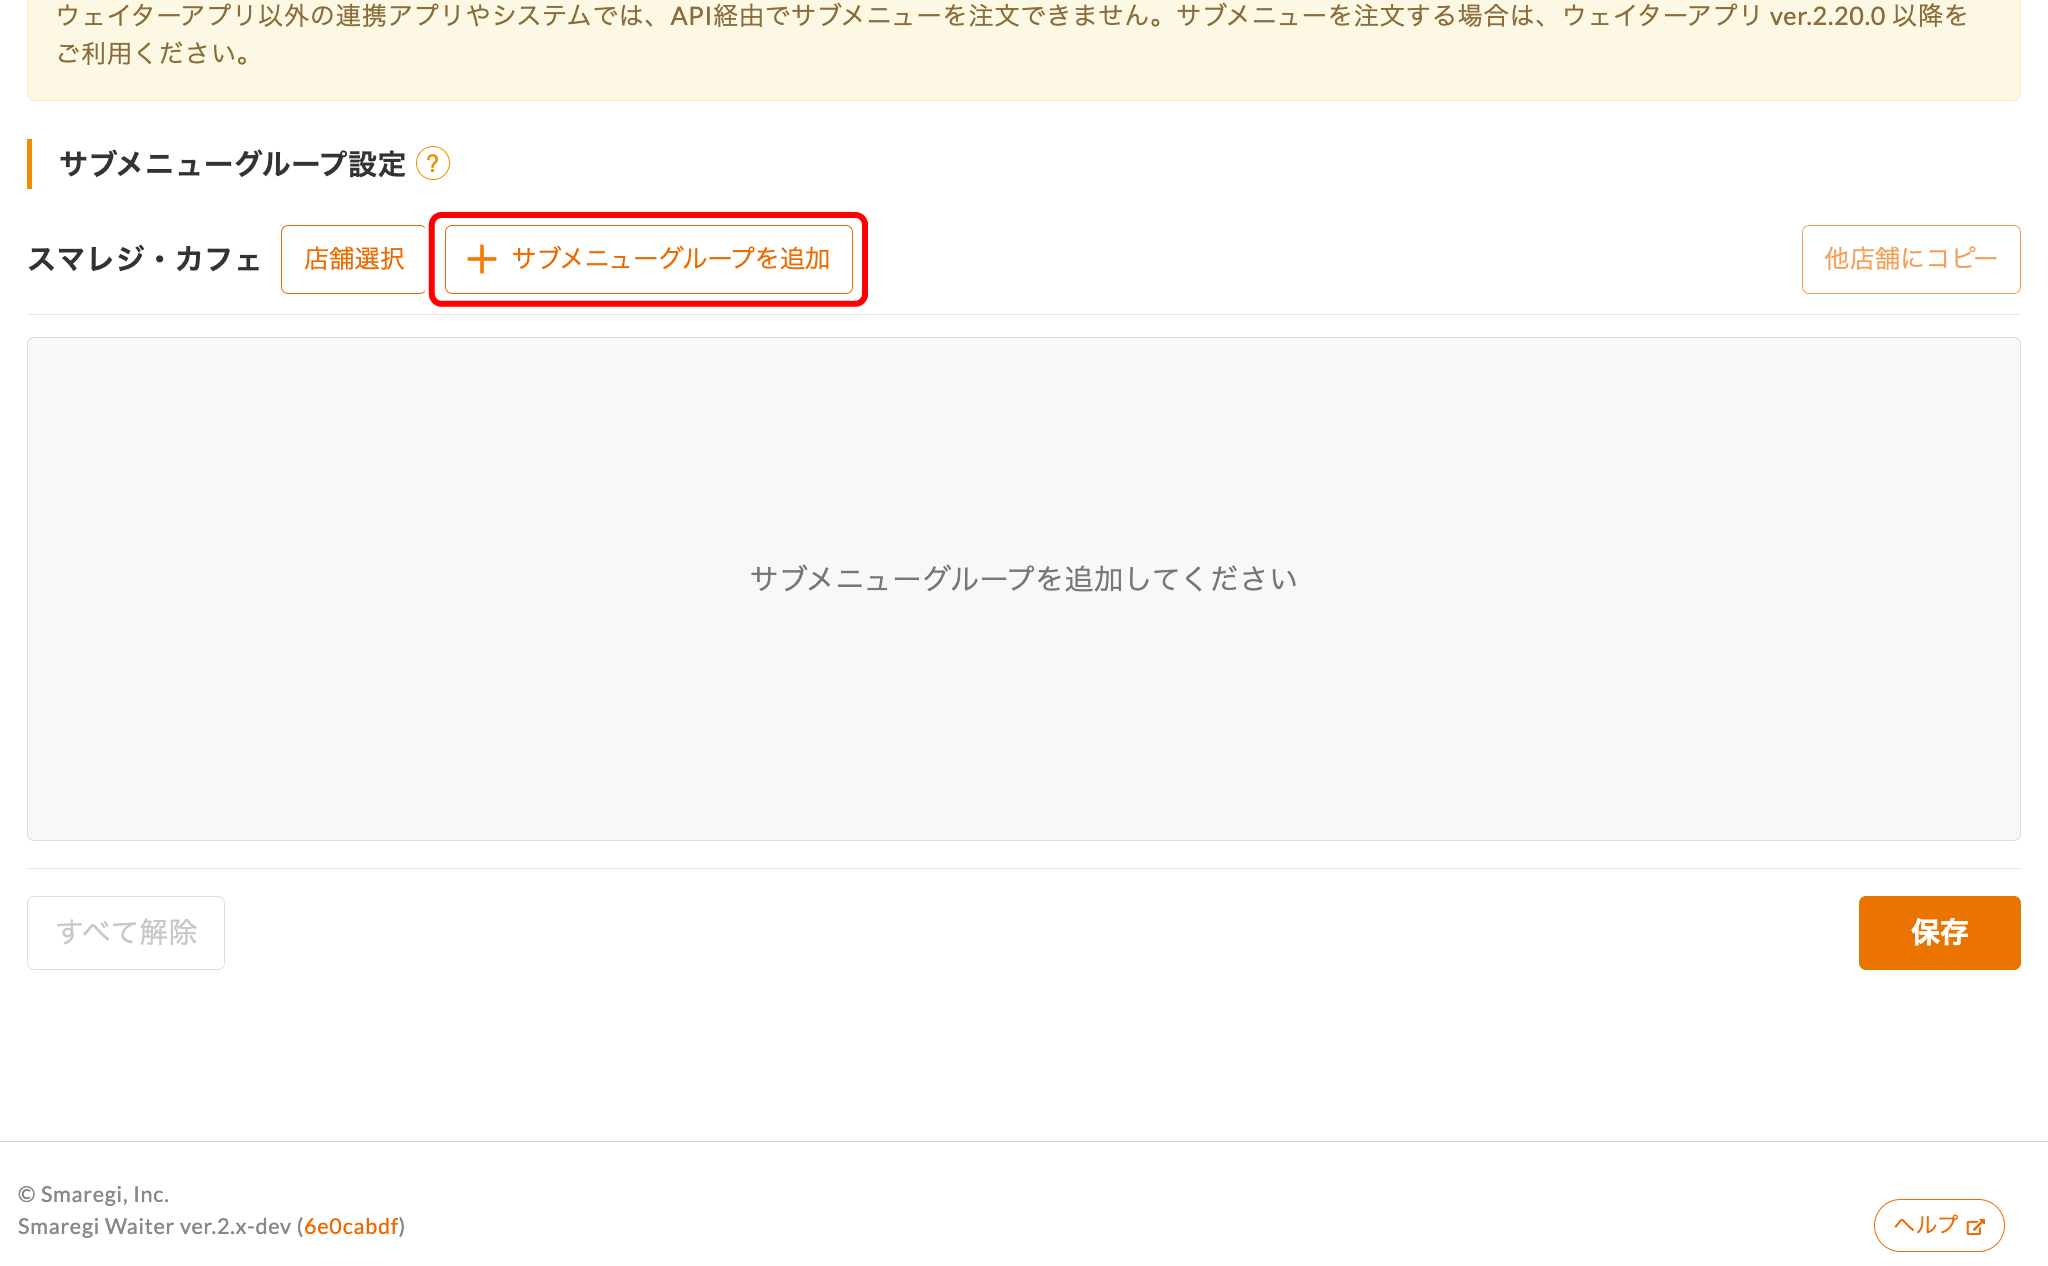Select the サブメニューグループ設定 section heading
This screenshot has height=1266, width=2048.
tap(232, 164)
